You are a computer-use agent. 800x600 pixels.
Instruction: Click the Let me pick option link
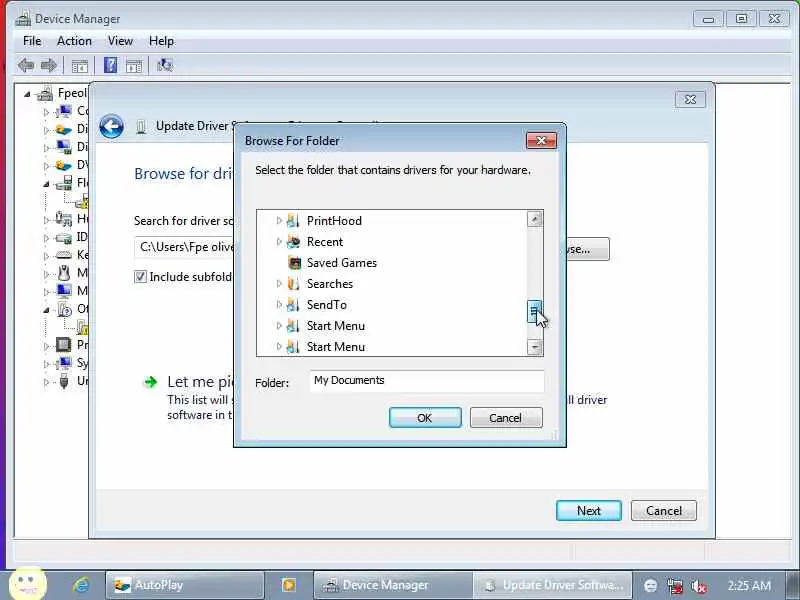pos(201,382)
